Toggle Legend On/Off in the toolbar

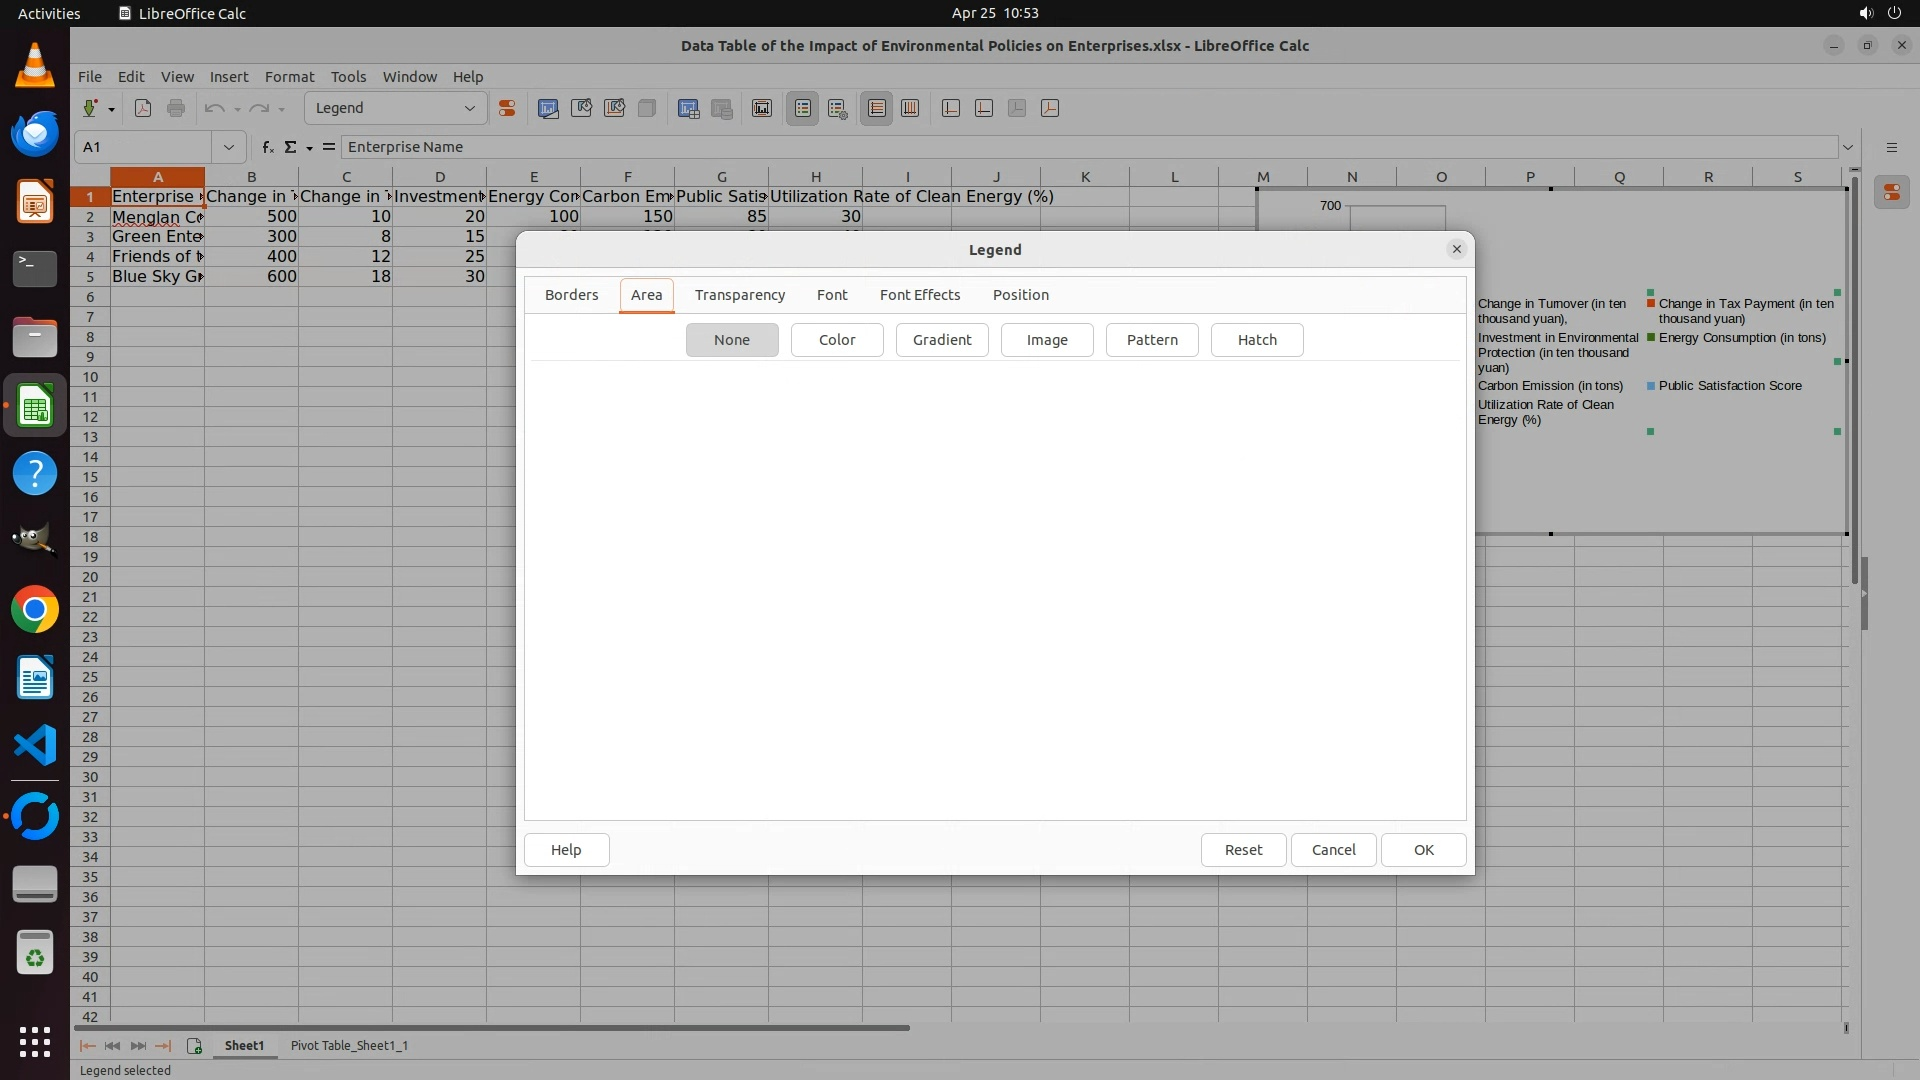pyautogui.click(x=803, y=108)
